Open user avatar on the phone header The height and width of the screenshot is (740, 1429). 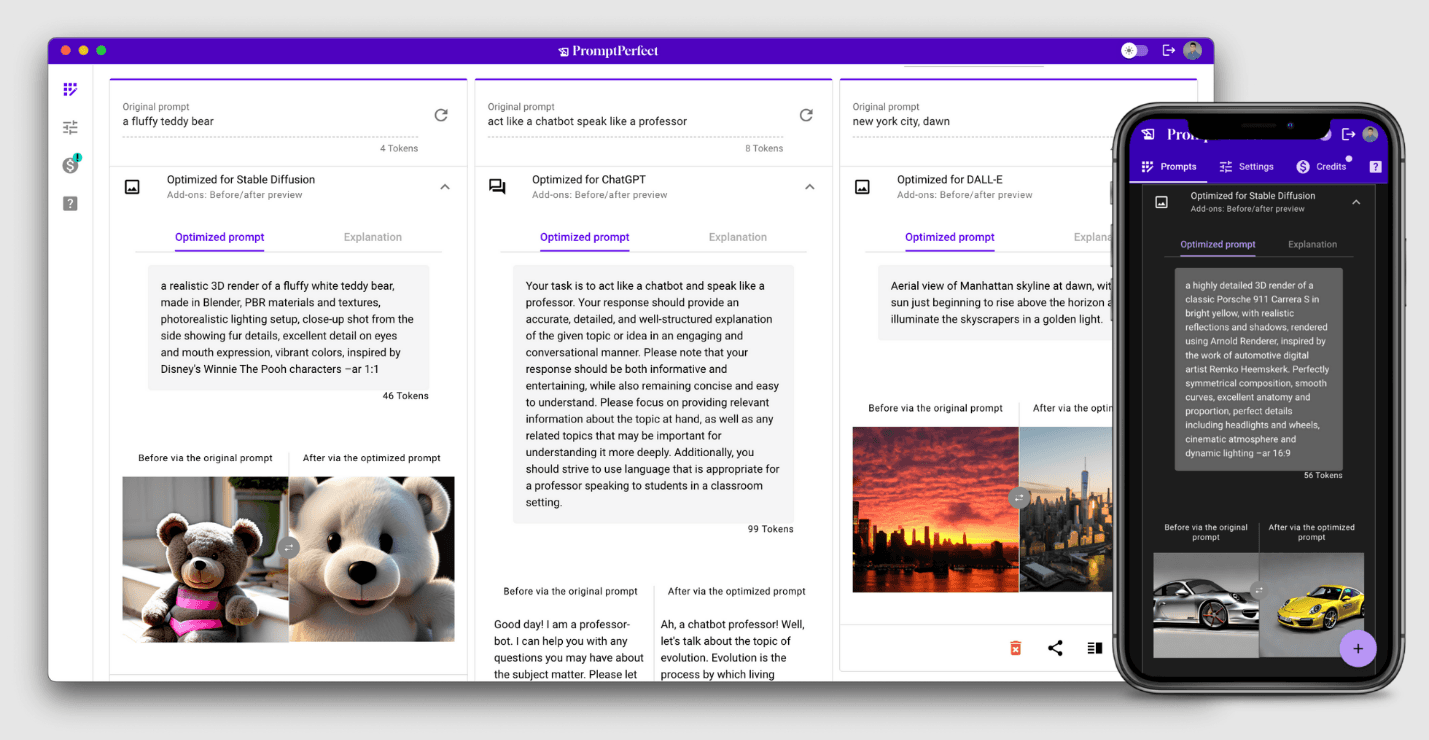pyautogui.click(x=1370, y=134)
